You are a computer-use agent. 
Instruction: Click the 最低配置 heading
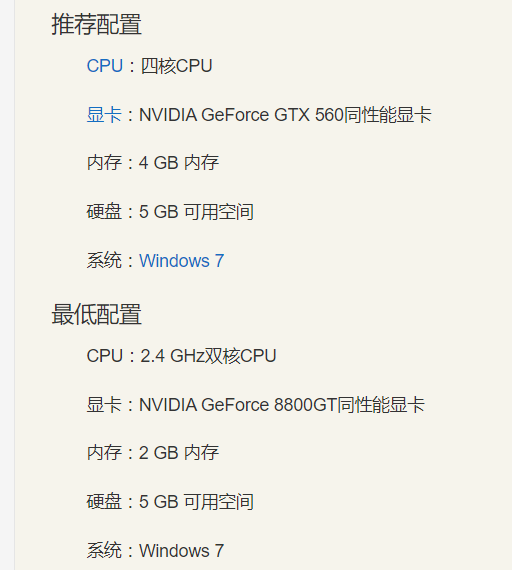[96, 314]
